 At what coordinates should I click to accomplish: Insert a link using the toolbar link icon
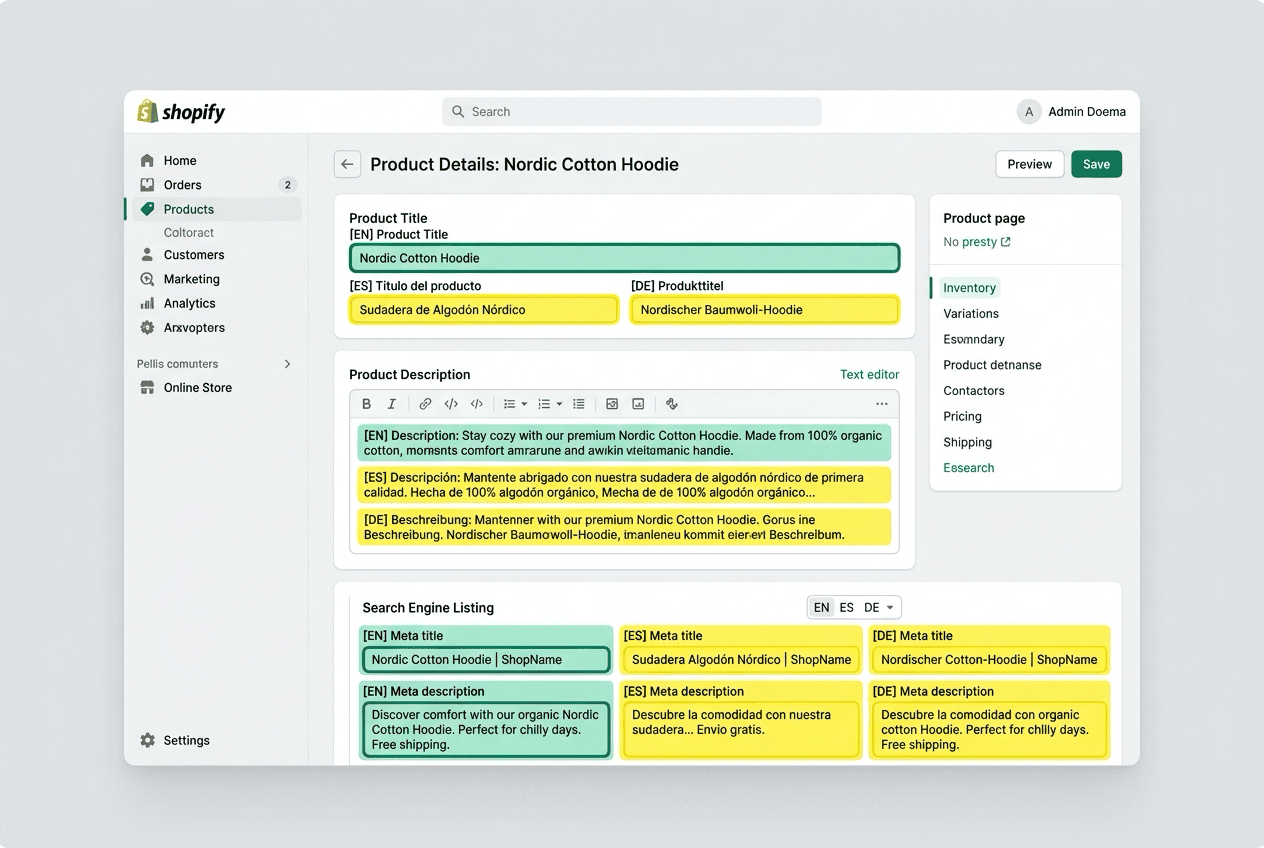[424, 404]
